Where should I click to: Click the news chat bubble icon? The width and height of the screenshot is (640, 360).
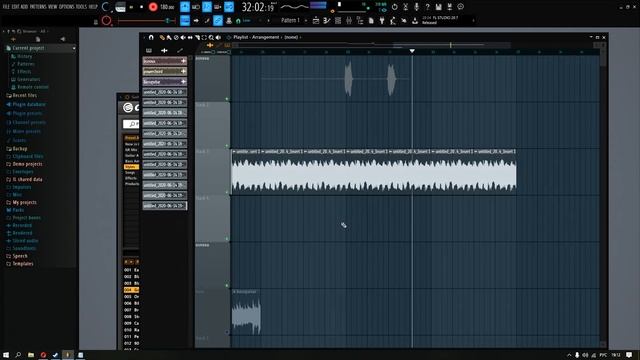point(460,7)
